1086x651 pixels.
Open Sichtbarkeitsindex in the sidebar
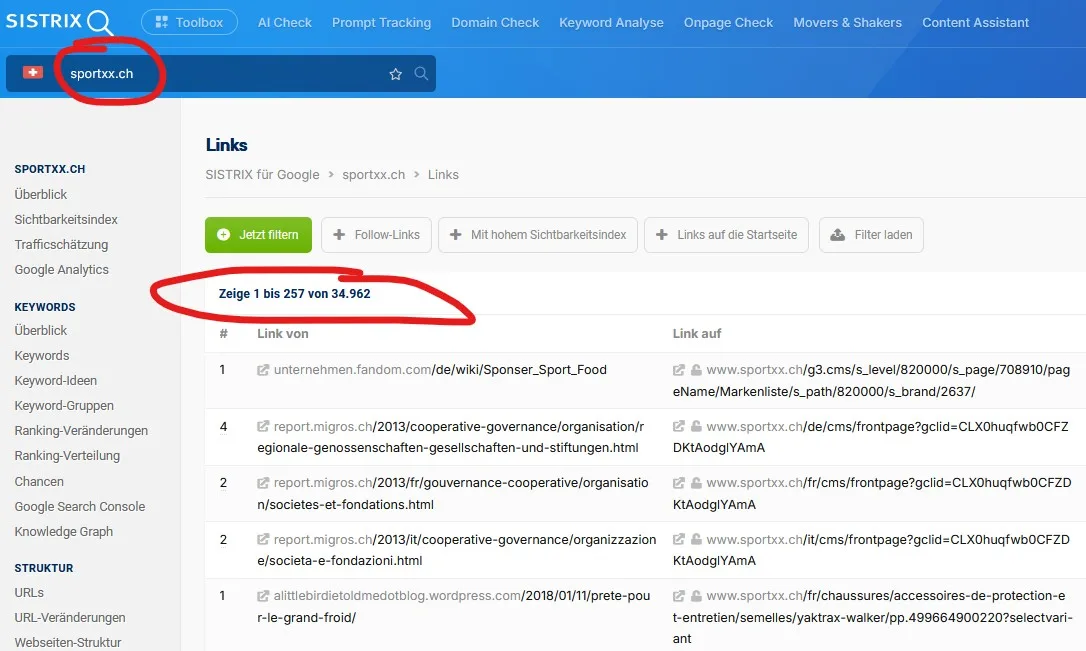pyautogui.click(x=66, y=219)
